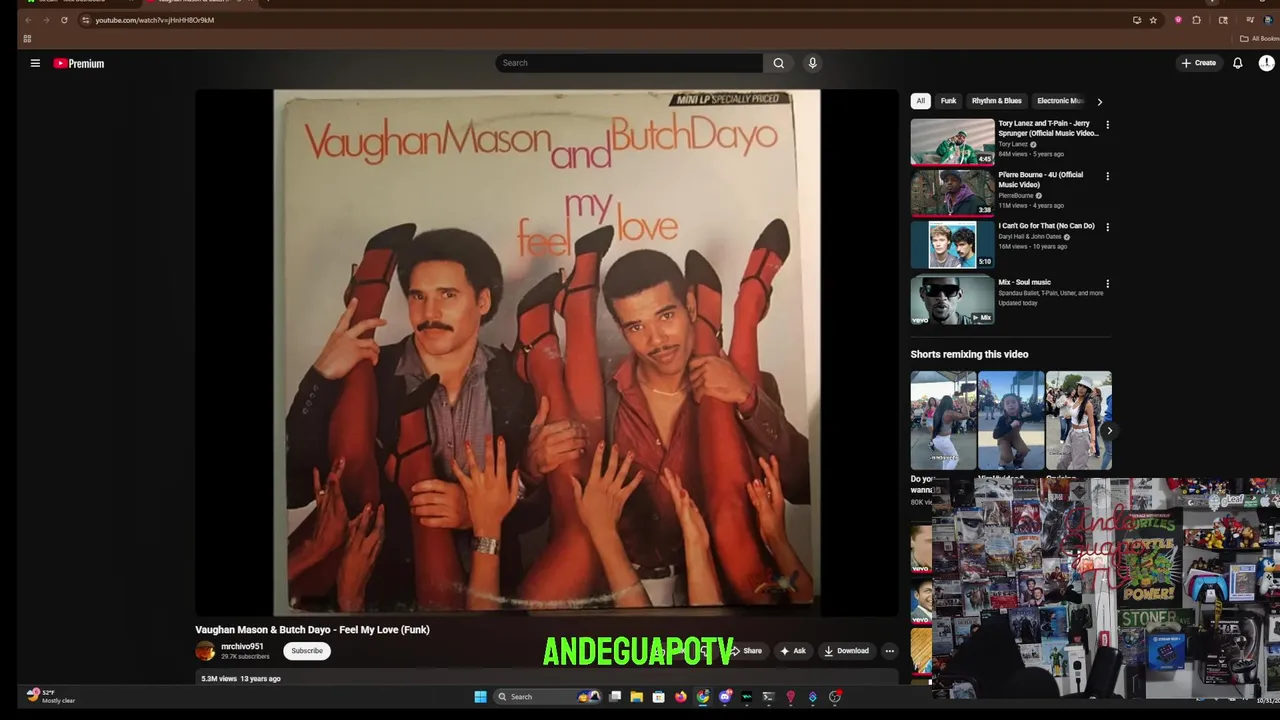Open the apps grid in bookmarks bar

pos(27,39)
